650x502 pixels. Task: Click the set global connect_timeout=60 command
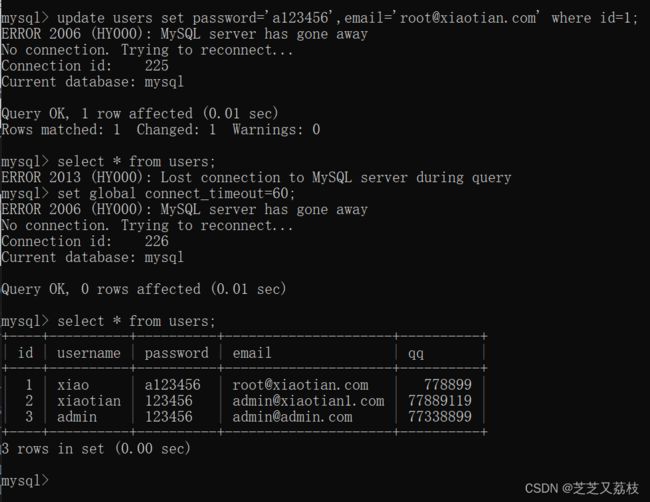[x=148, y=193]
